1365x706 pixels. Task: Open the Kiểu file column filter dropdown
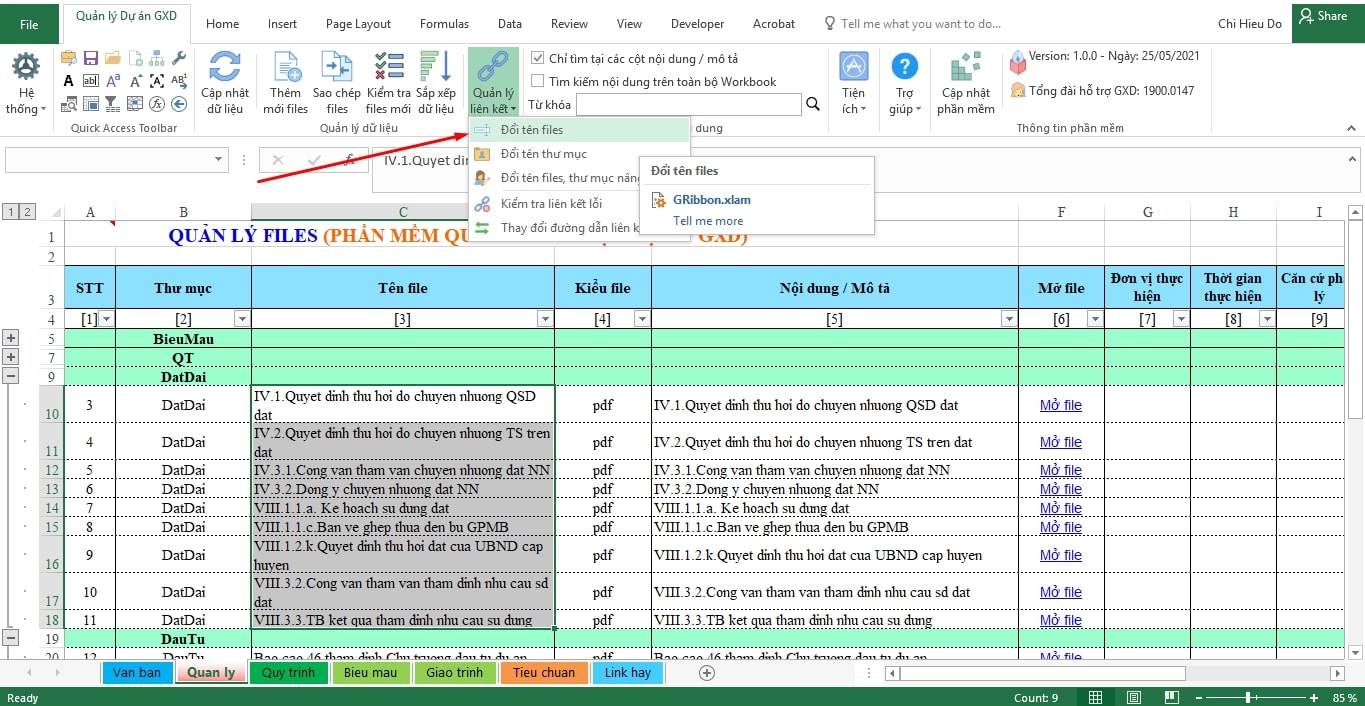[x=642, y=319]
